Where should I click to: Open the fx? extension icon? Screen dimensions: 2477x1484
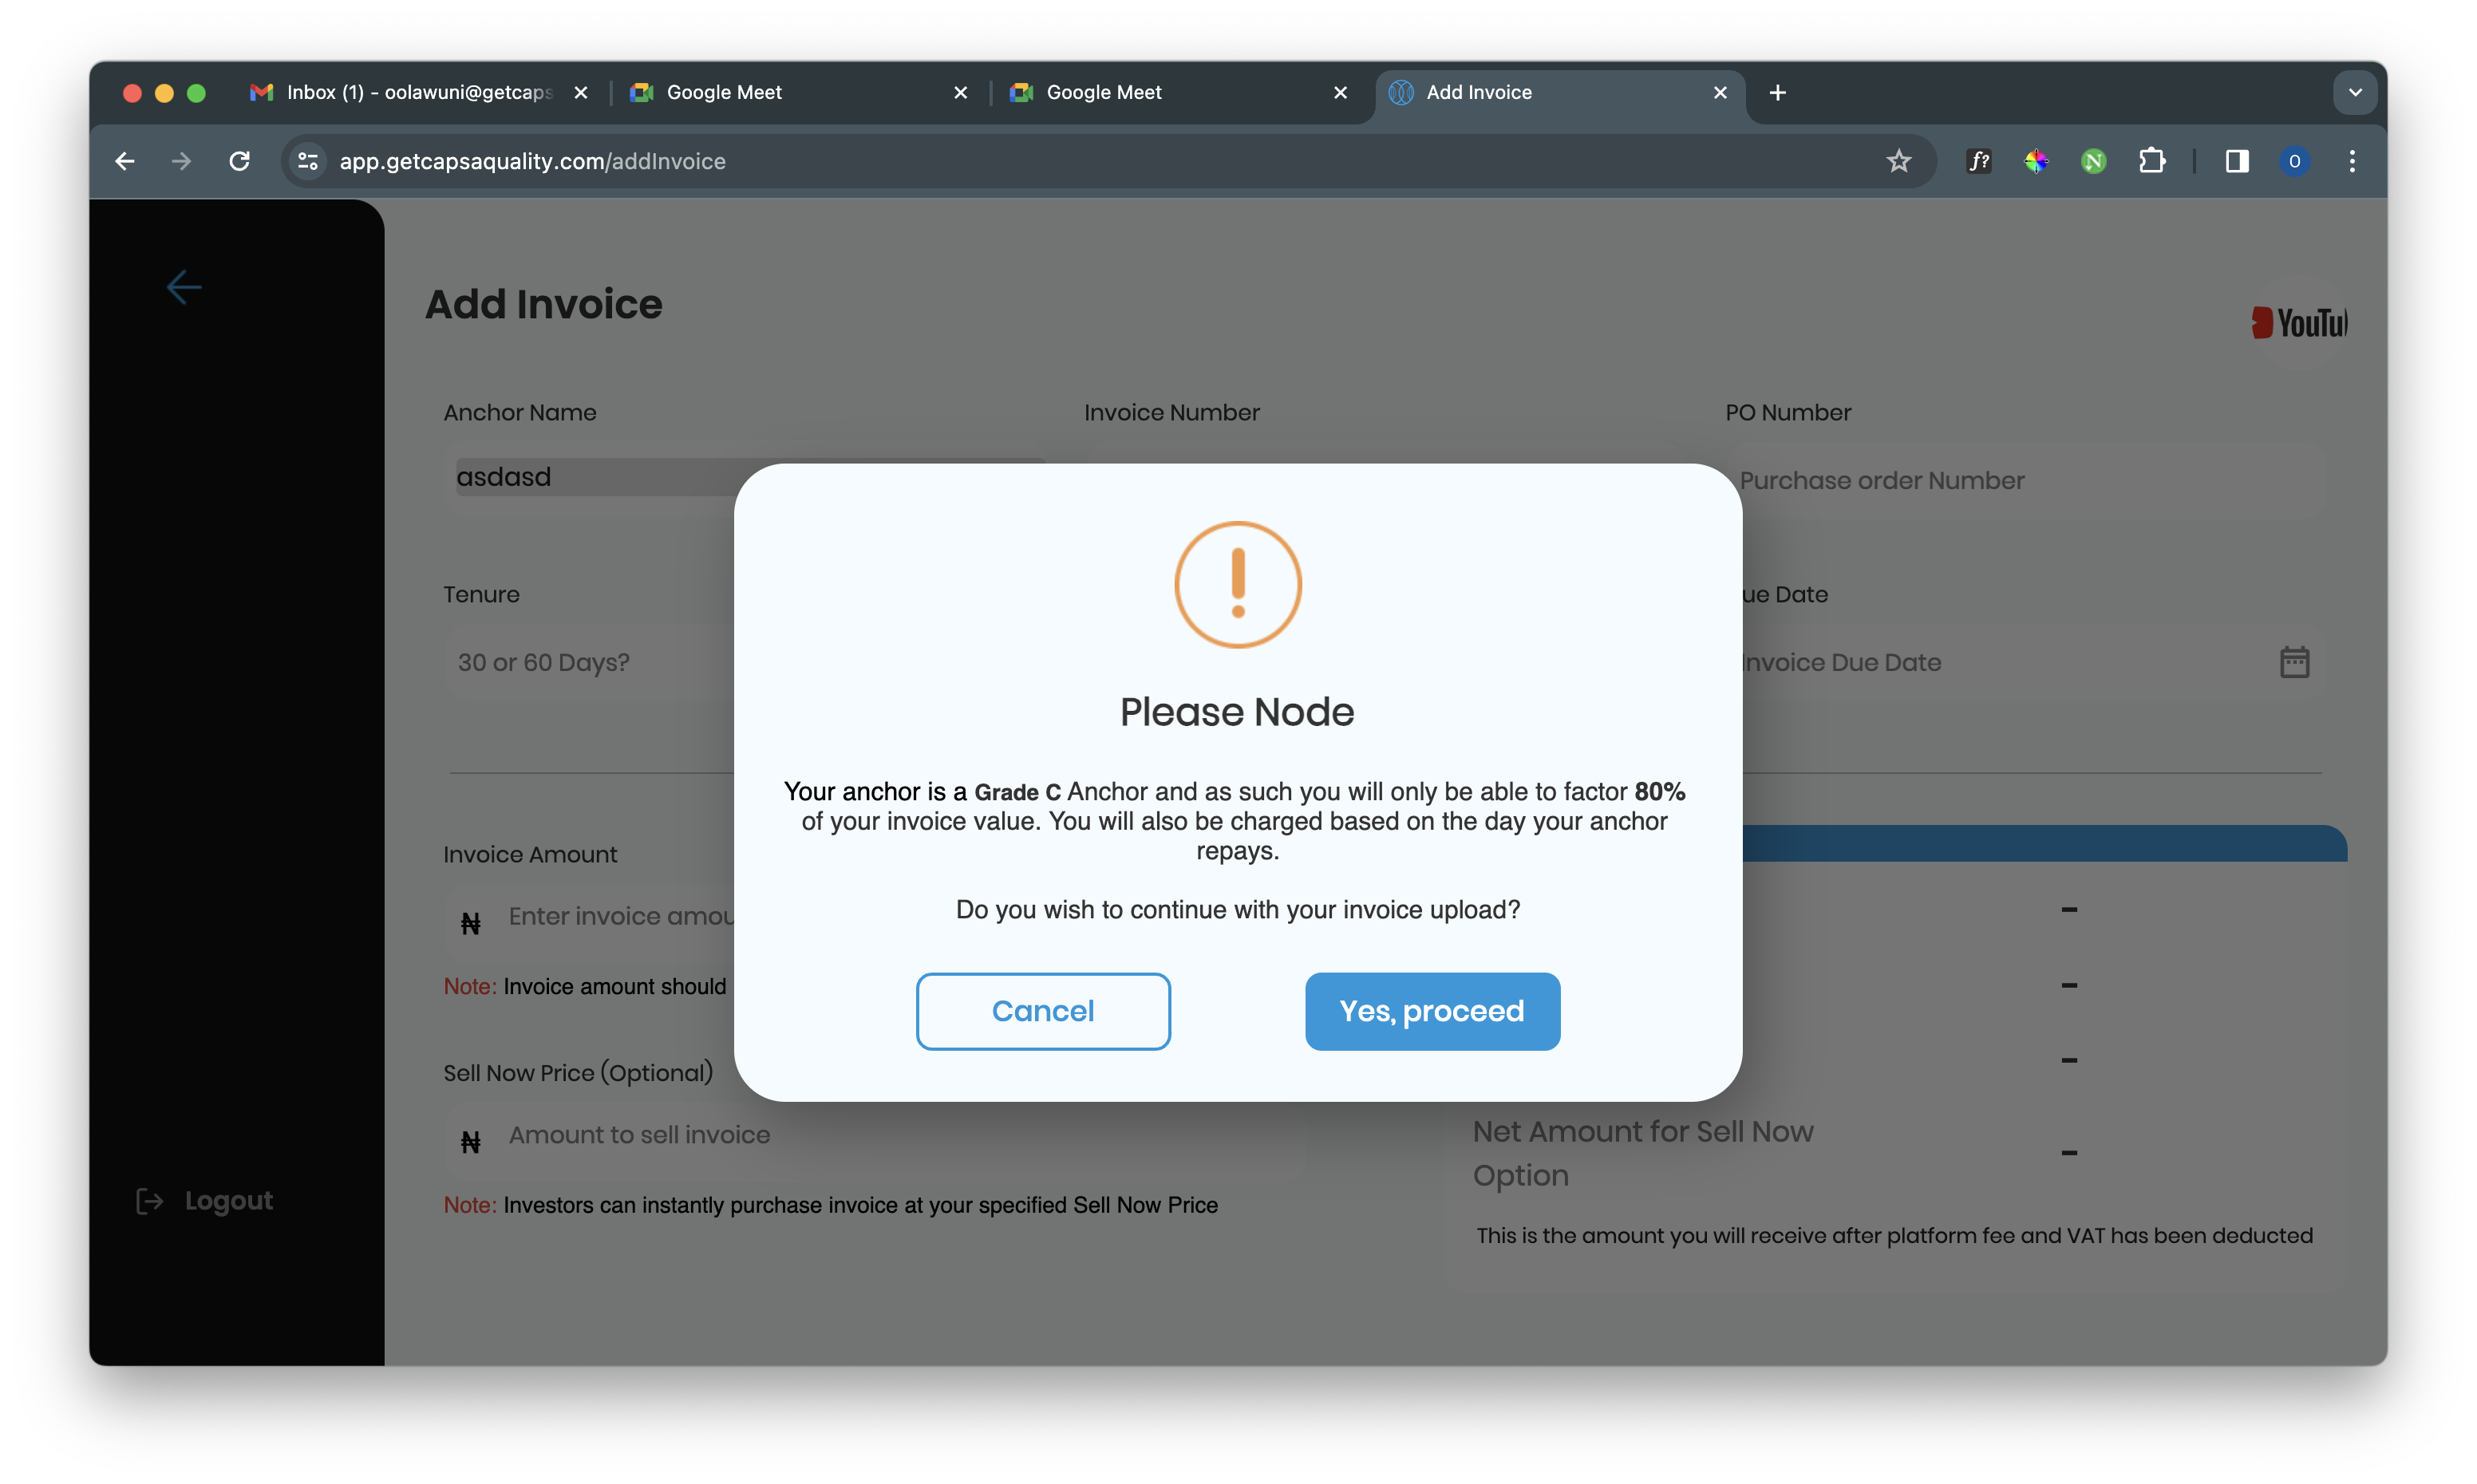1979,161
